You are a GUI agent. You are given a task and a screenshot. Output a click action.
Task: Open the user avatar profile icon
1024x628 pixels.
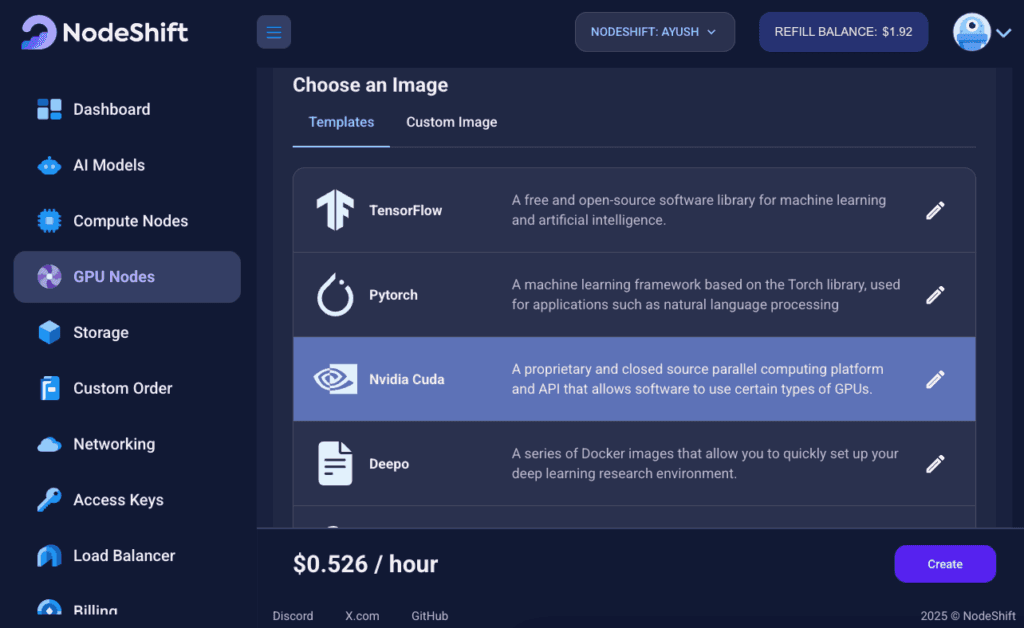(x=971, y=32)
